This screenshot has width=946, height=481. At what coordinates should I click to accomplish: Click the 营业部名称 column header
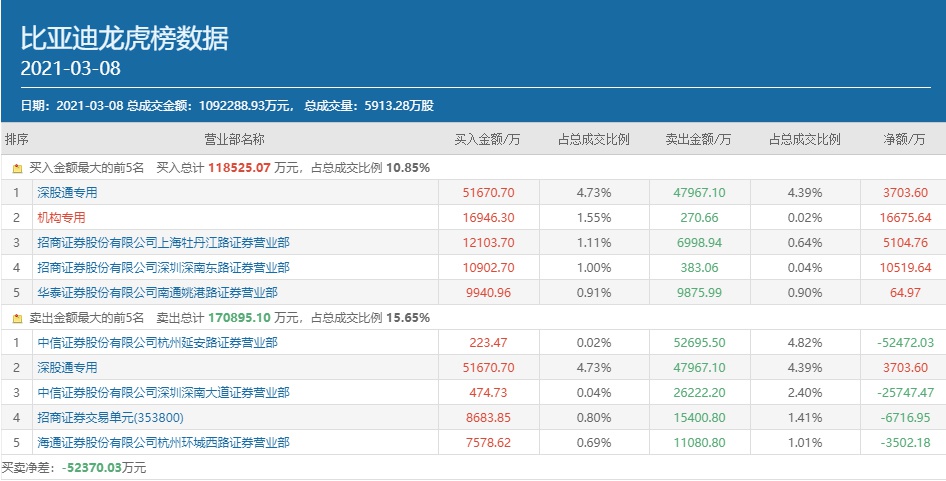(x=234, y=139)
